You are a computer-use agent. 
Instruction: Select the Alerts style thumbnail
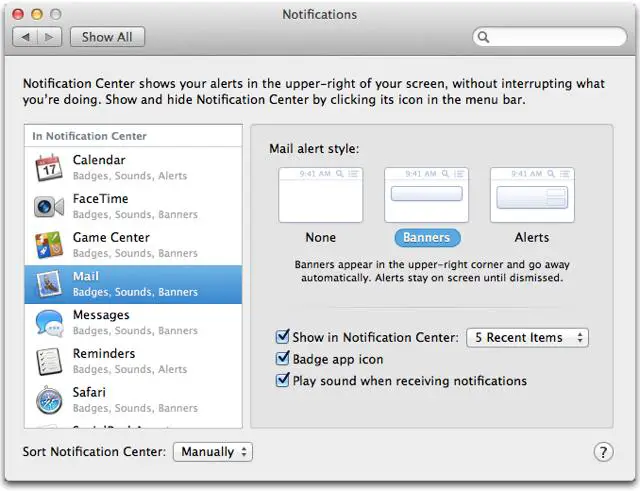point(532,195)
